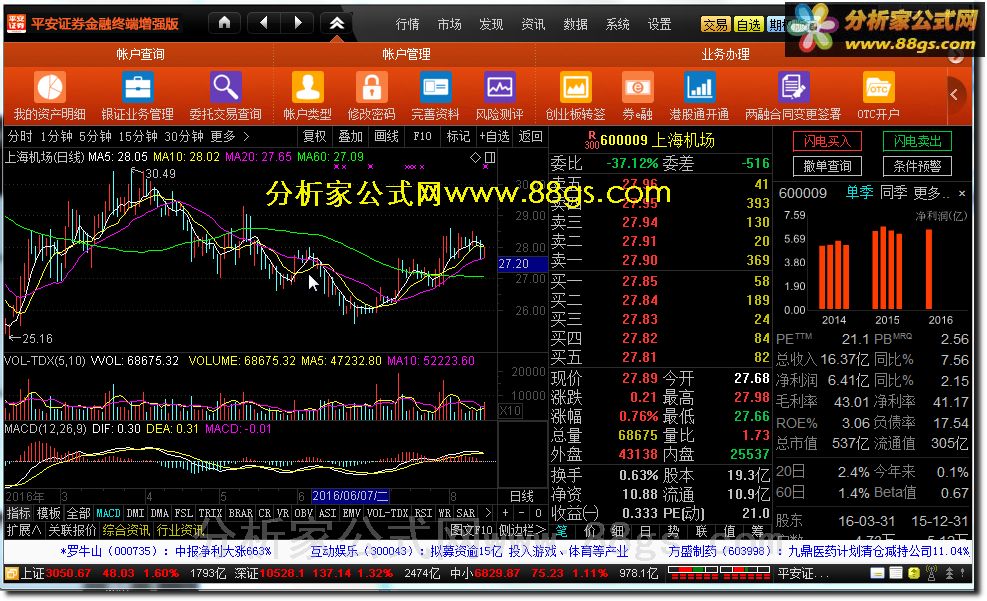Close the earnings panel with the x

pyautogui.click(x=961, y=193)
